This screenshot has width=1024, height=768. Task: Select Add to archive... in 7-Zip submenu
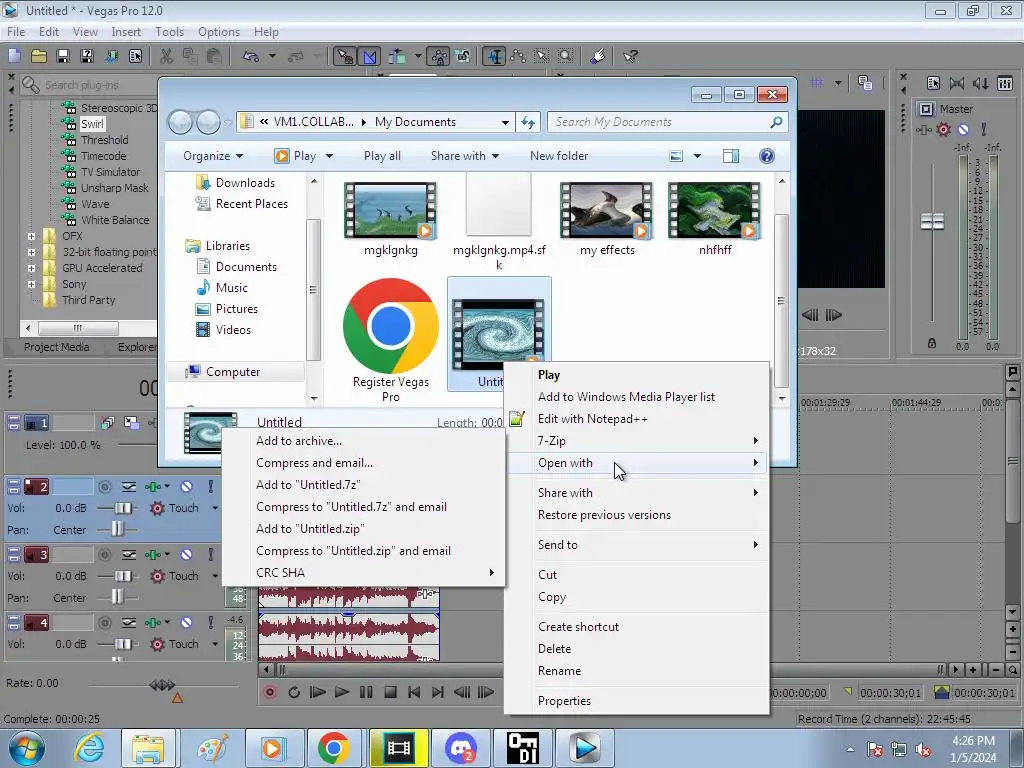point(363,441)
